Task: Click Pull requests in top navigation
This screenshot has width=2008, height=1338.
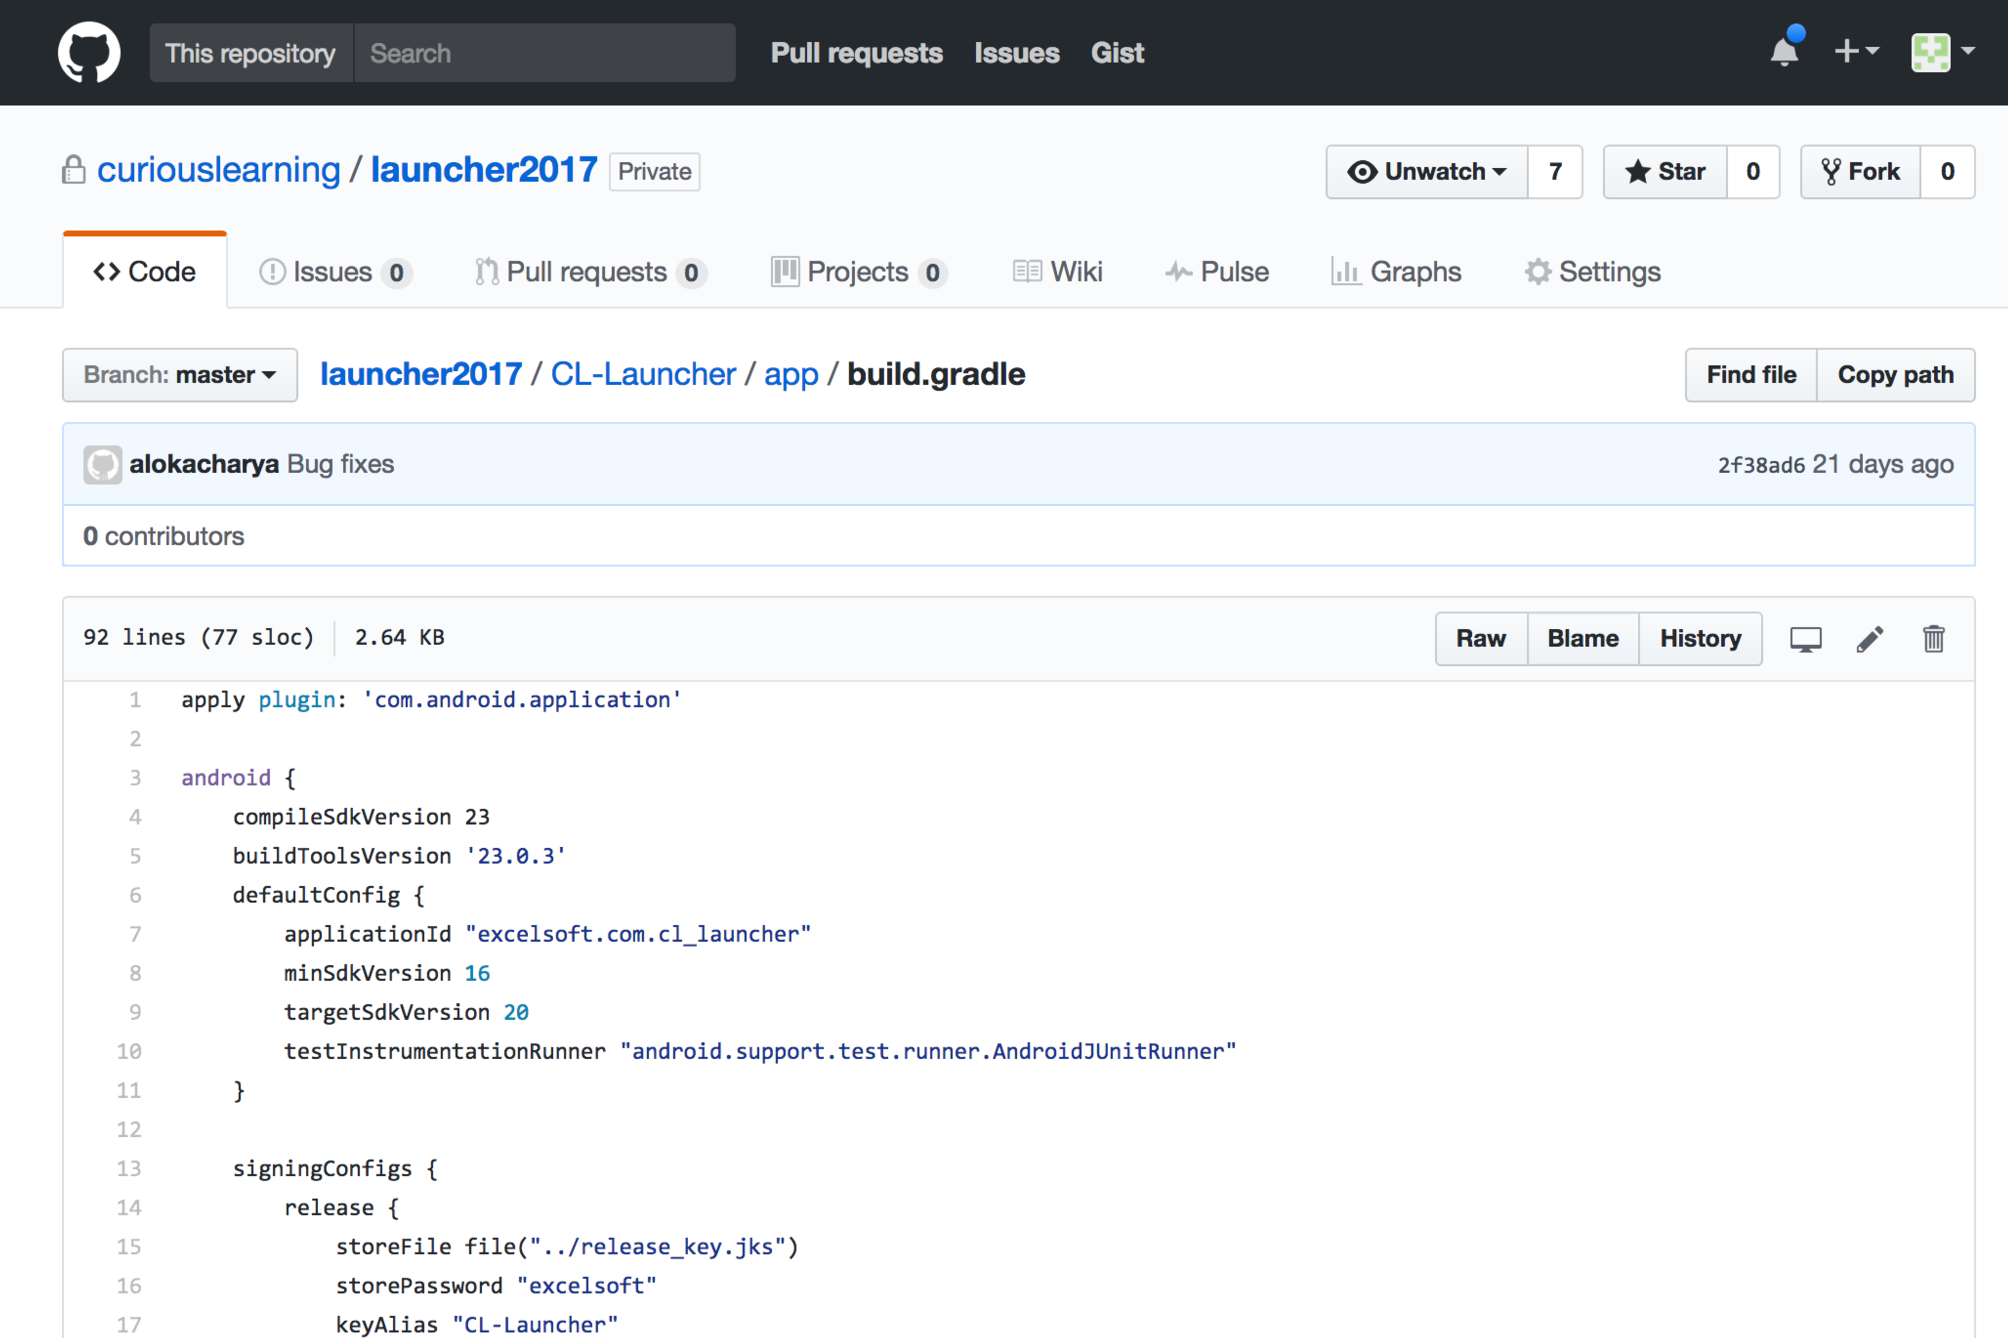Action: pyautogui.click(x=856, y=53)
